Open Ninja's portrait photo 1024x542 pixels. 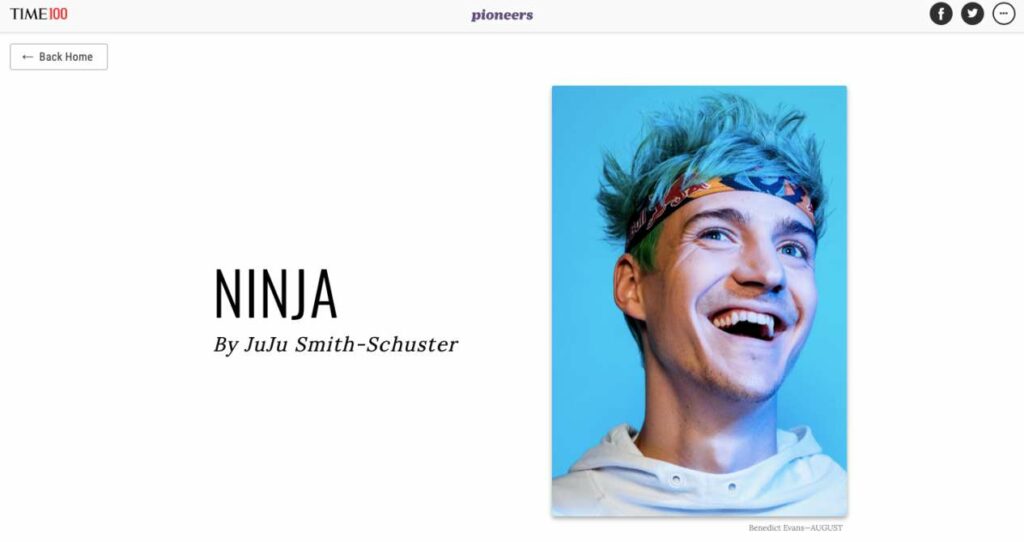coord(699,301)
